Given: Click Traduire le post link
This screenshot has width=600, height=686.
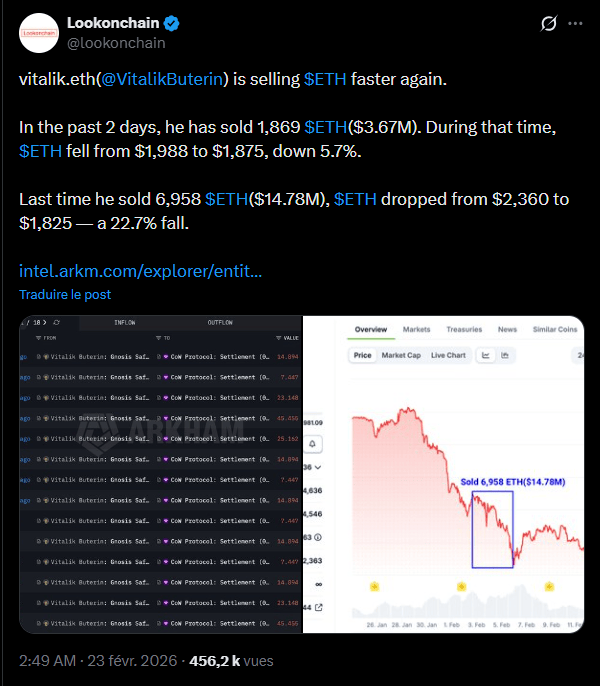Looking at the screenshot, I should [65, 294].
